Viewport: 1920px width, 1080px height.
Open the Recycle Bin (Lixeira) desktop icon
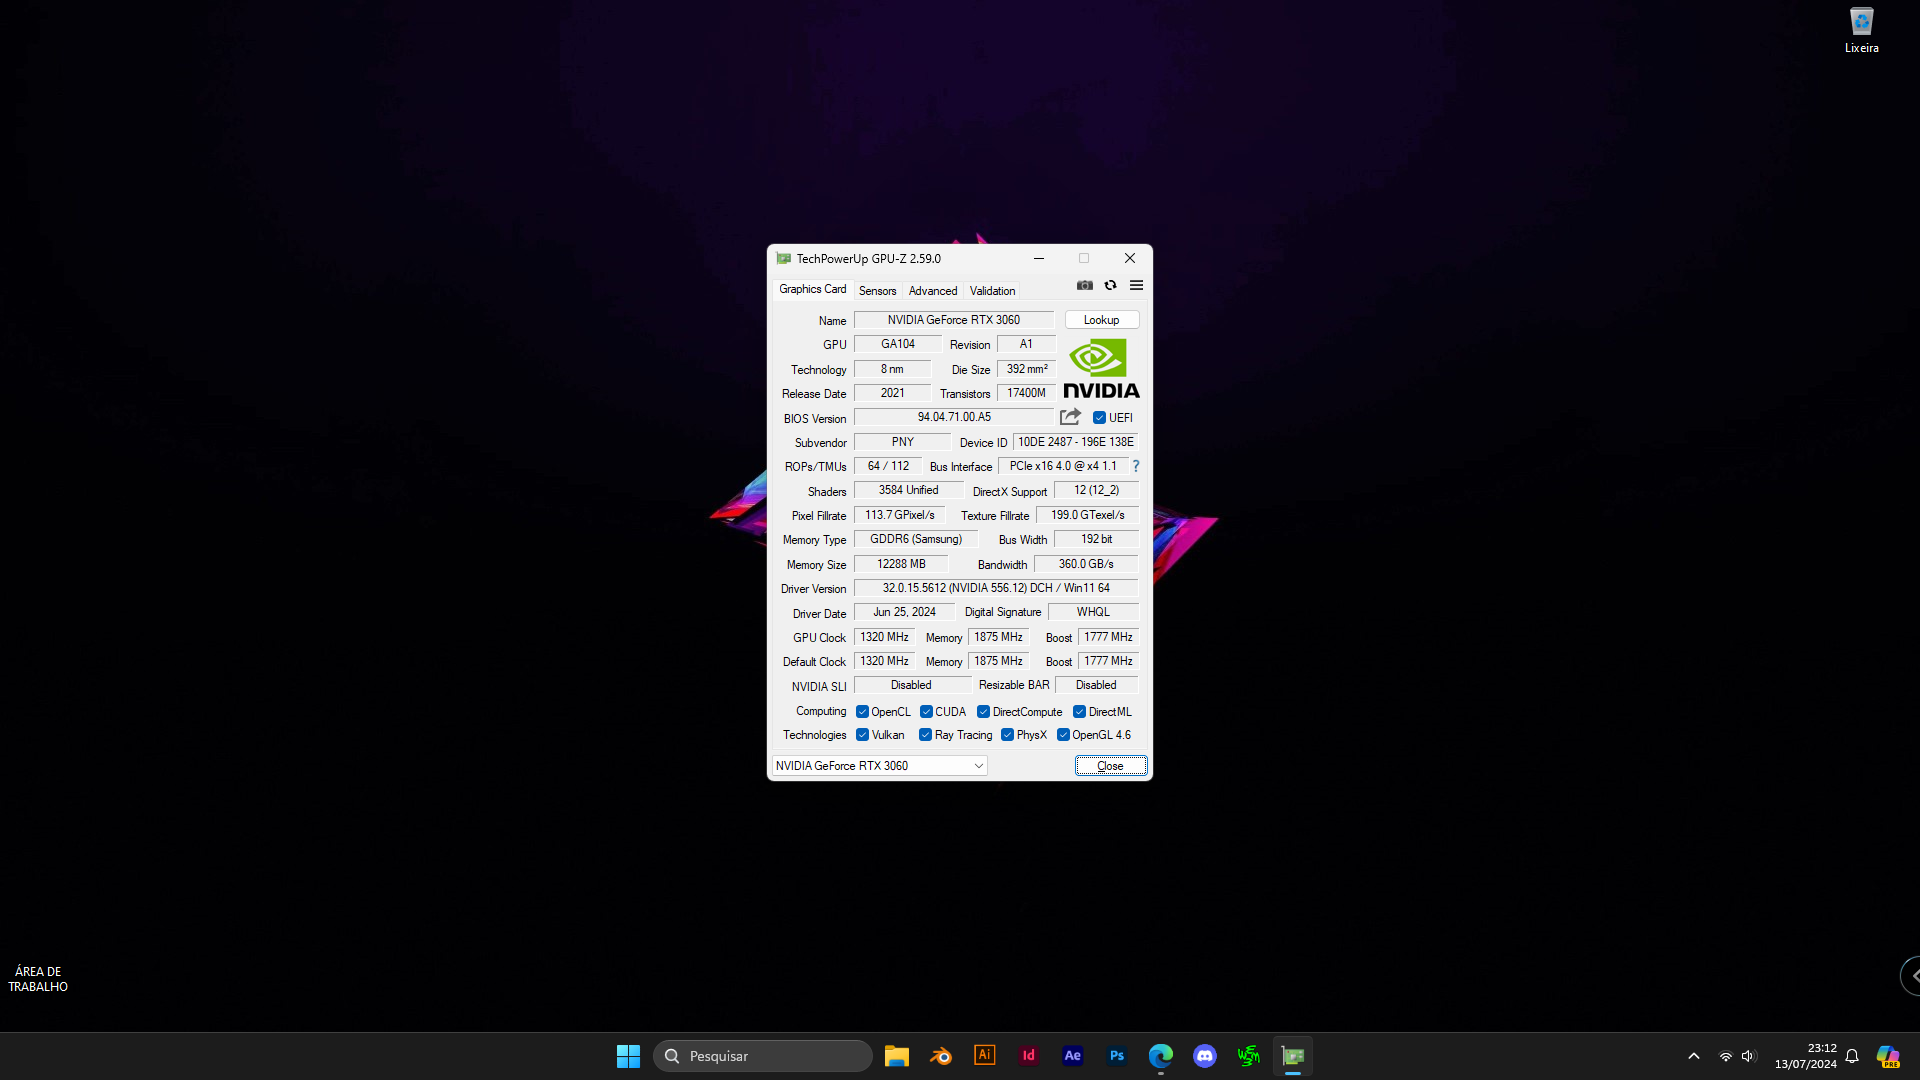coord(1861,31)
